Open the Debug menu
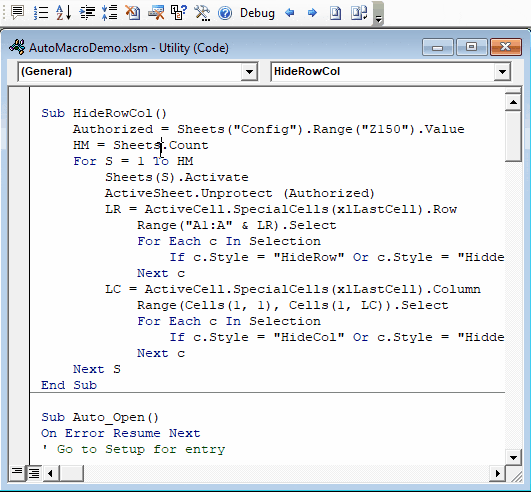This screenshot has height=492, width=531. pos(257,13)
